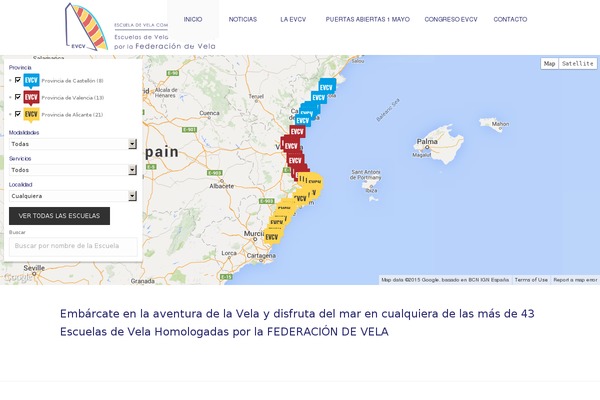The height and width of the screenshot is (400, 600).
Task: Click VER TODAS LAS ESCUELAS button
Action: (59, 216)
